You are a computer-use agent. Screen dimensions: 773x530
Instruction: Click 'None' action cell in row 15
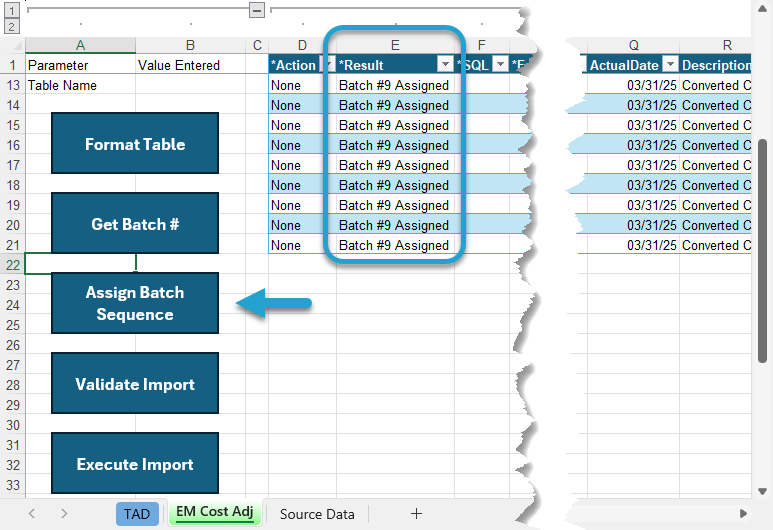pos(302,125)
